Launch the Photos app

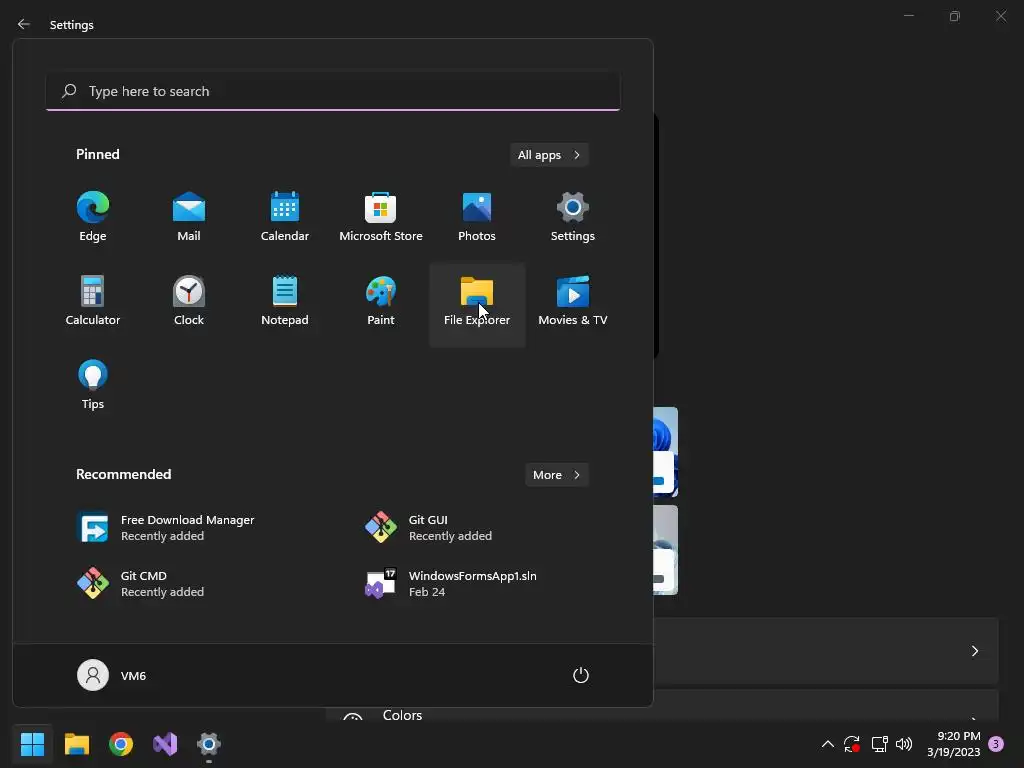[x=477, y=217]
